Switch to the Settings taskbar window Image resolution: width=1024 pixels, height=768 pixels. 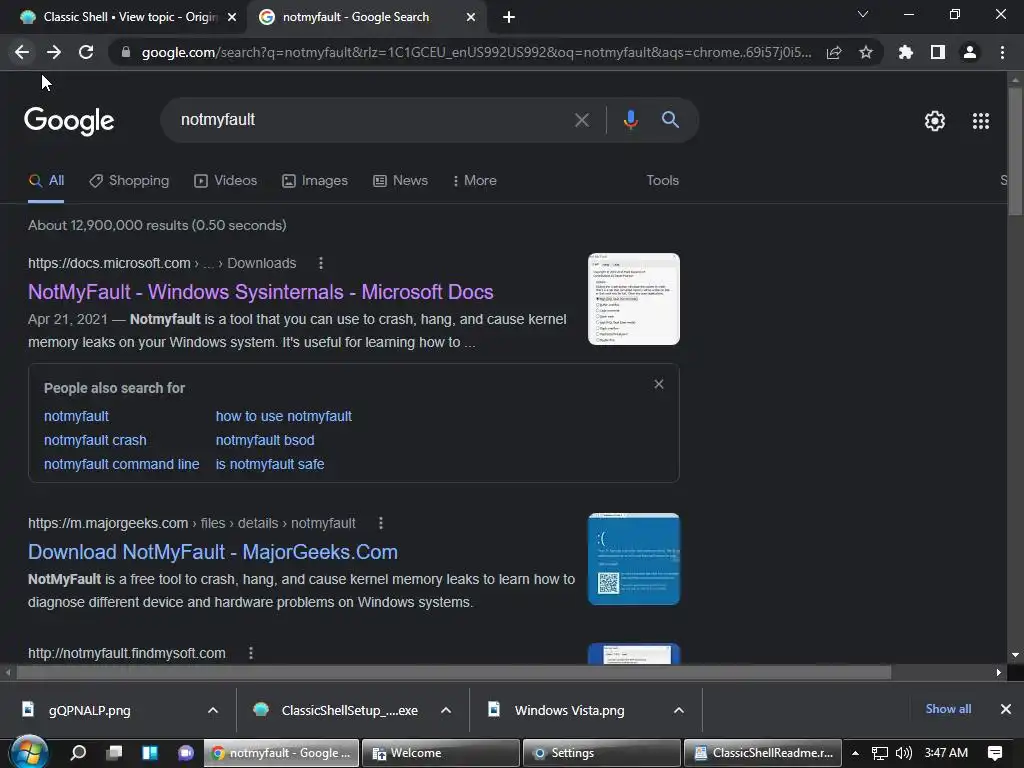coord(601,753)
